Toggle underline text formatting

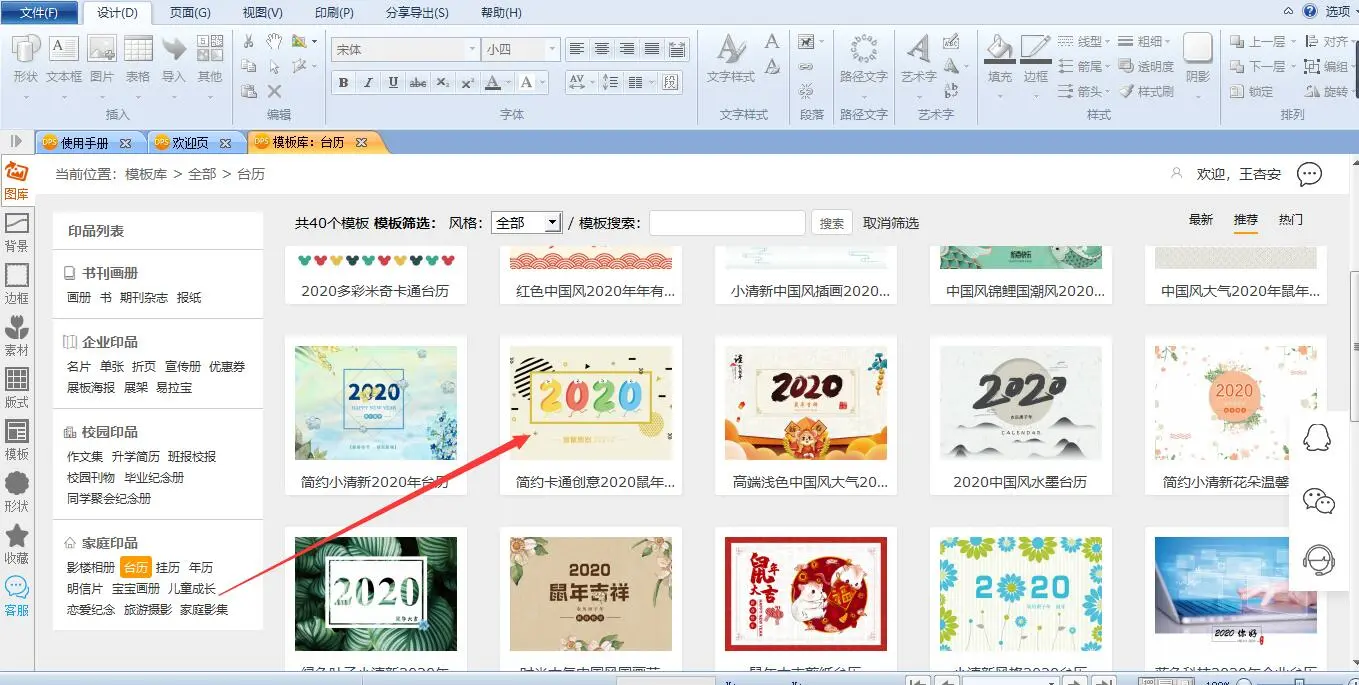tap(393, 83)
